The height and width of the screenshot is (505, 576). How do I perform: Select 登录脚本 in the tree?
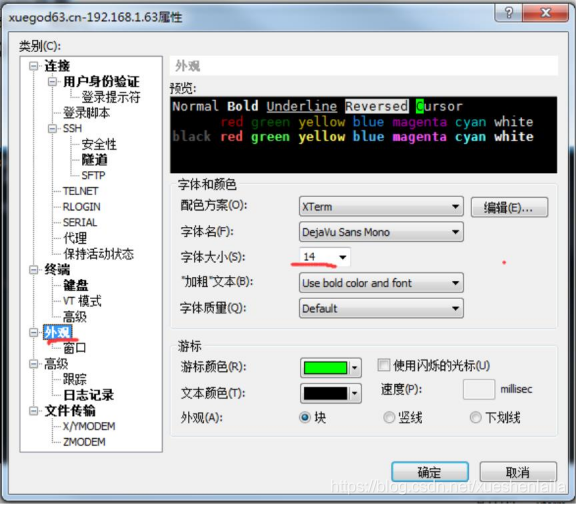[x=87, y=113]
